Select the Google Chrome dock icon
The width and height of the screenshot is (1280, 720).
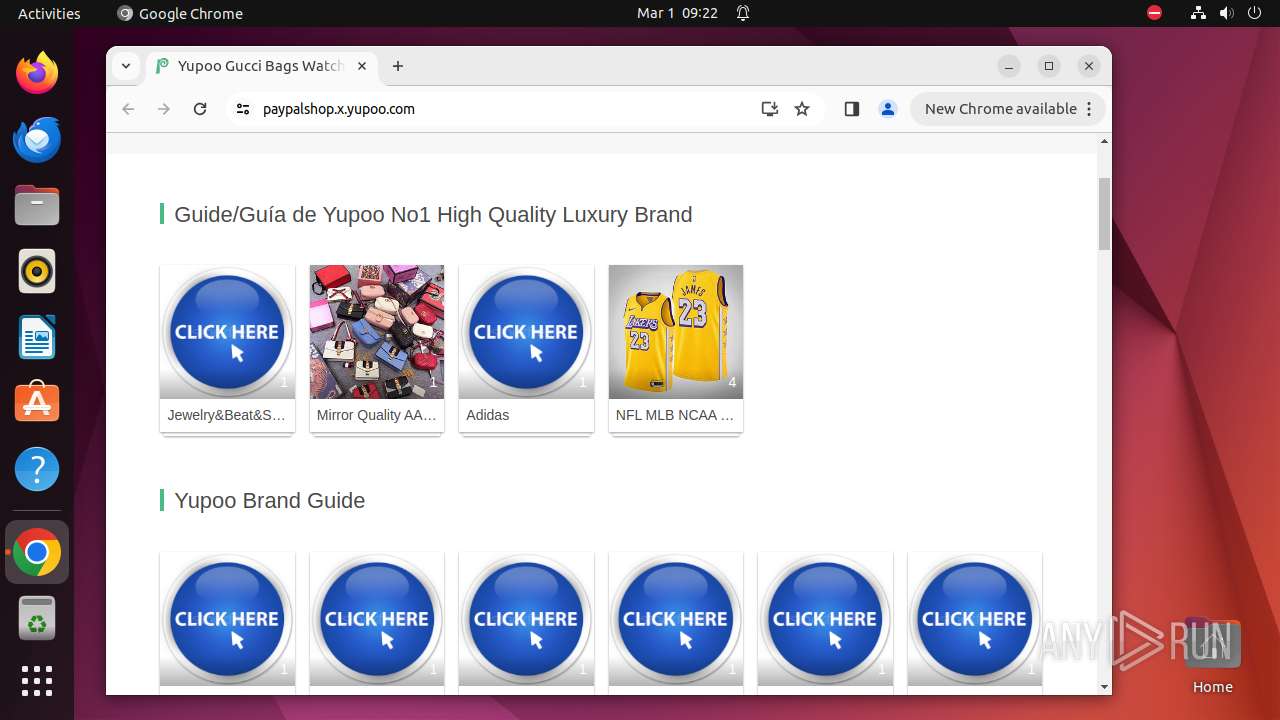(37, 553)
